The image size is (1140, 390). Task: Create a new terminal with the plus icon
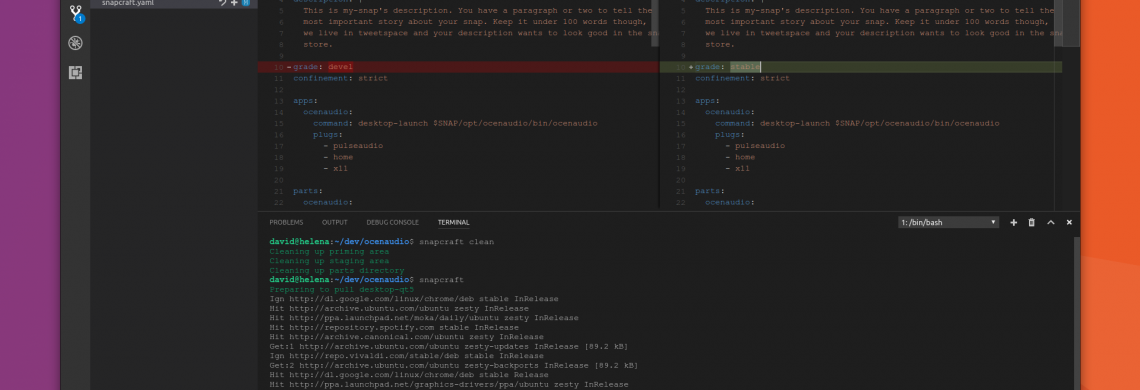[1013, 223]
